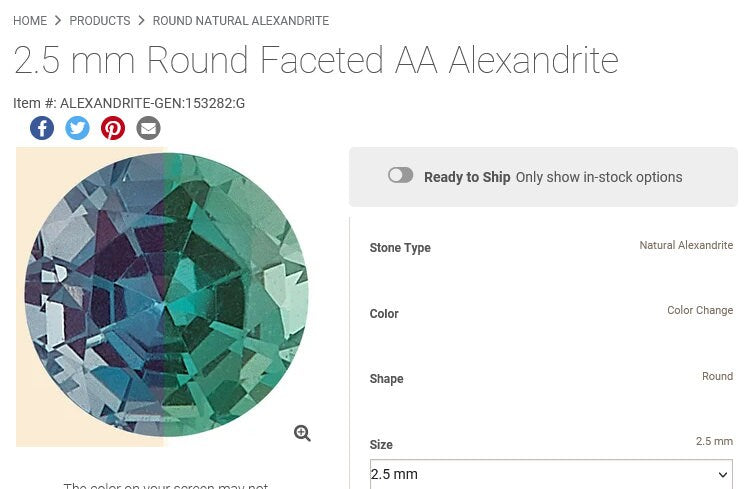Navigate to ROUND NATURAL ALEXANDRITE breadcrumb

pos(240,21)
